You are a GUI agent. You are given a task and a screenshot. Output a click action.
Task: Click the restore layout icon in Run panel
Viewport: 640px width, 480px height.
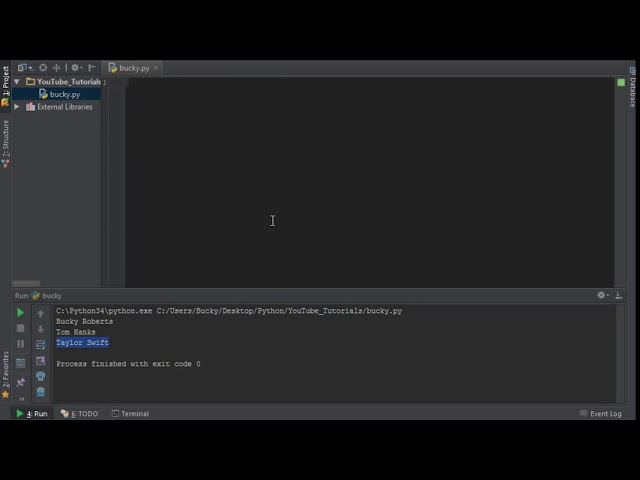20,362
